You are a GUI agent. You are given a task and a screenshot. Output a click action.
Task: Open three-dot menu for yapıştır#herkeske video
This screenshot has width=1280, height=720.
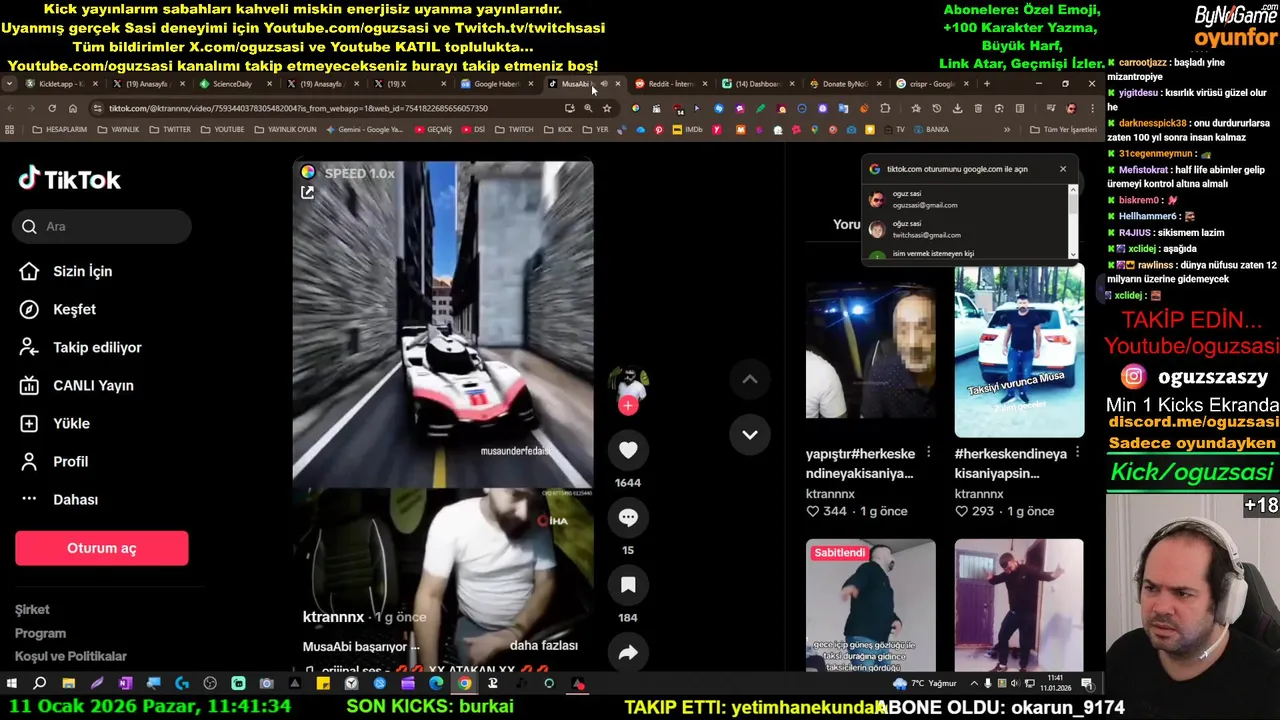(929, 452)
